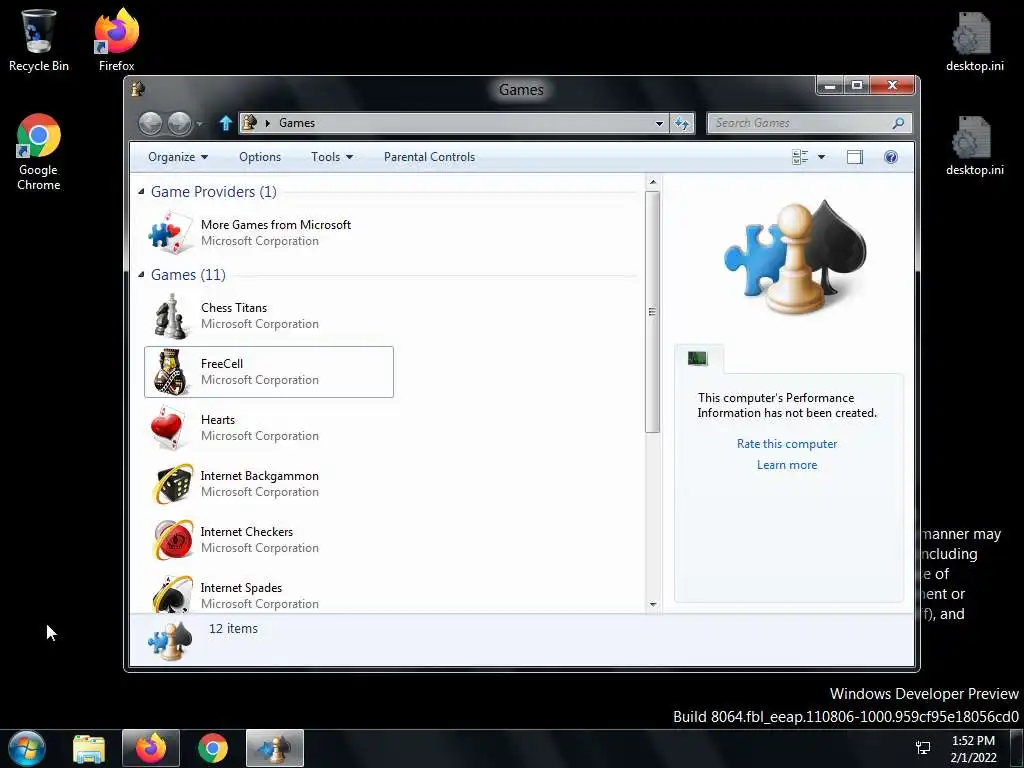Go up one level with blue arrow

point(225,123)
